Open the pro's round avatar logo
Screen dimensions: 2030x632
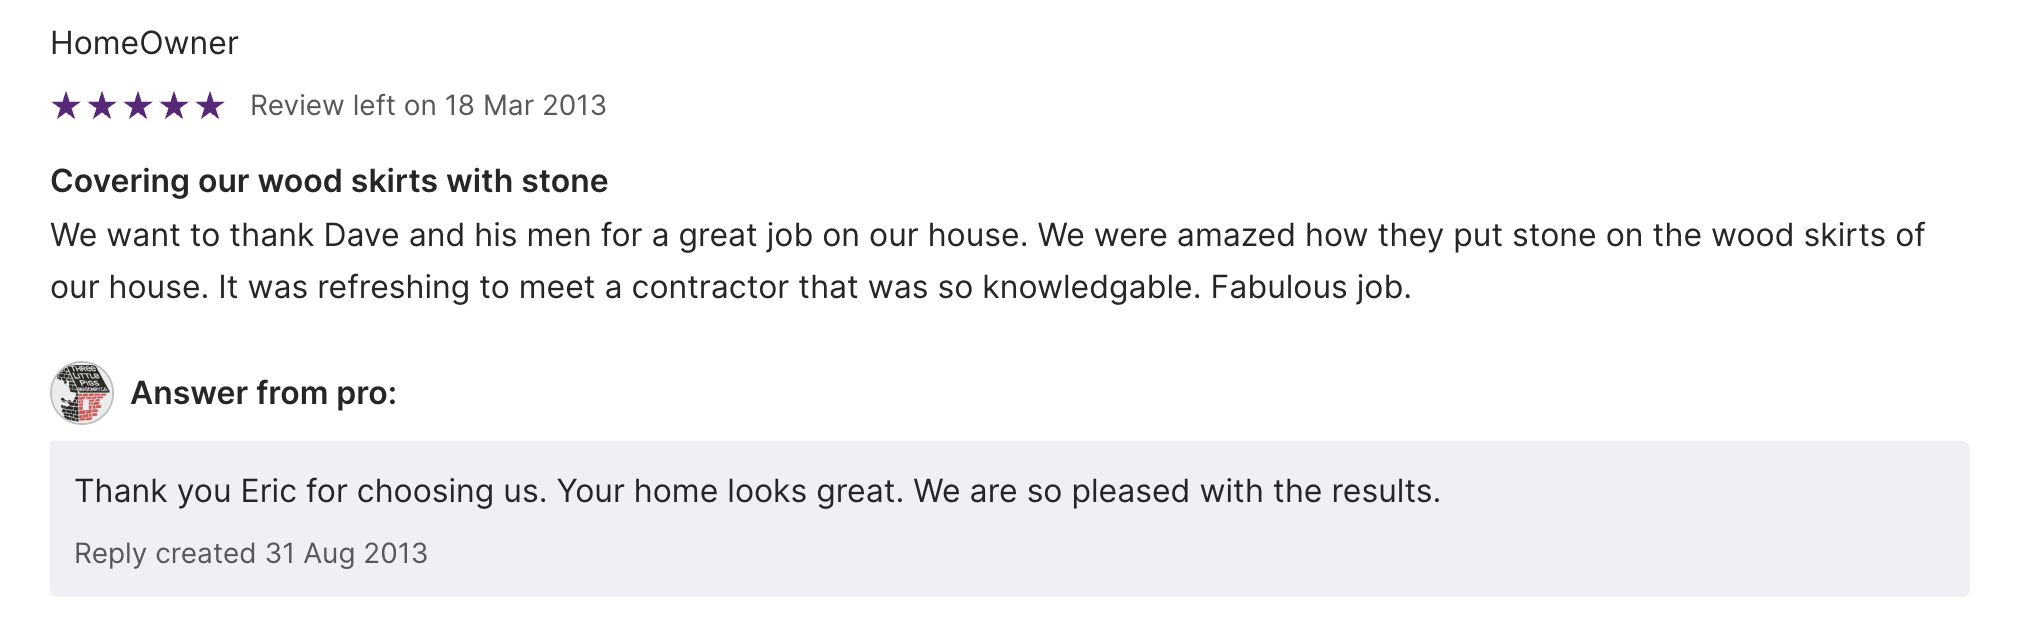coord(82,393)
